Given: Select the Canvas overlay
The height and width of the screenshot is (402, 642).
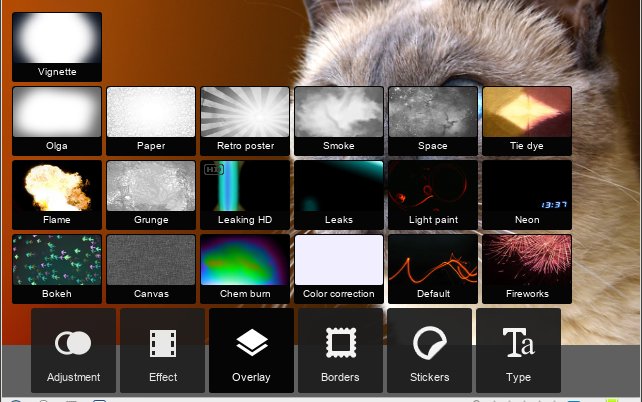Looking at the screenshot, I should click(x=151, y=269).
